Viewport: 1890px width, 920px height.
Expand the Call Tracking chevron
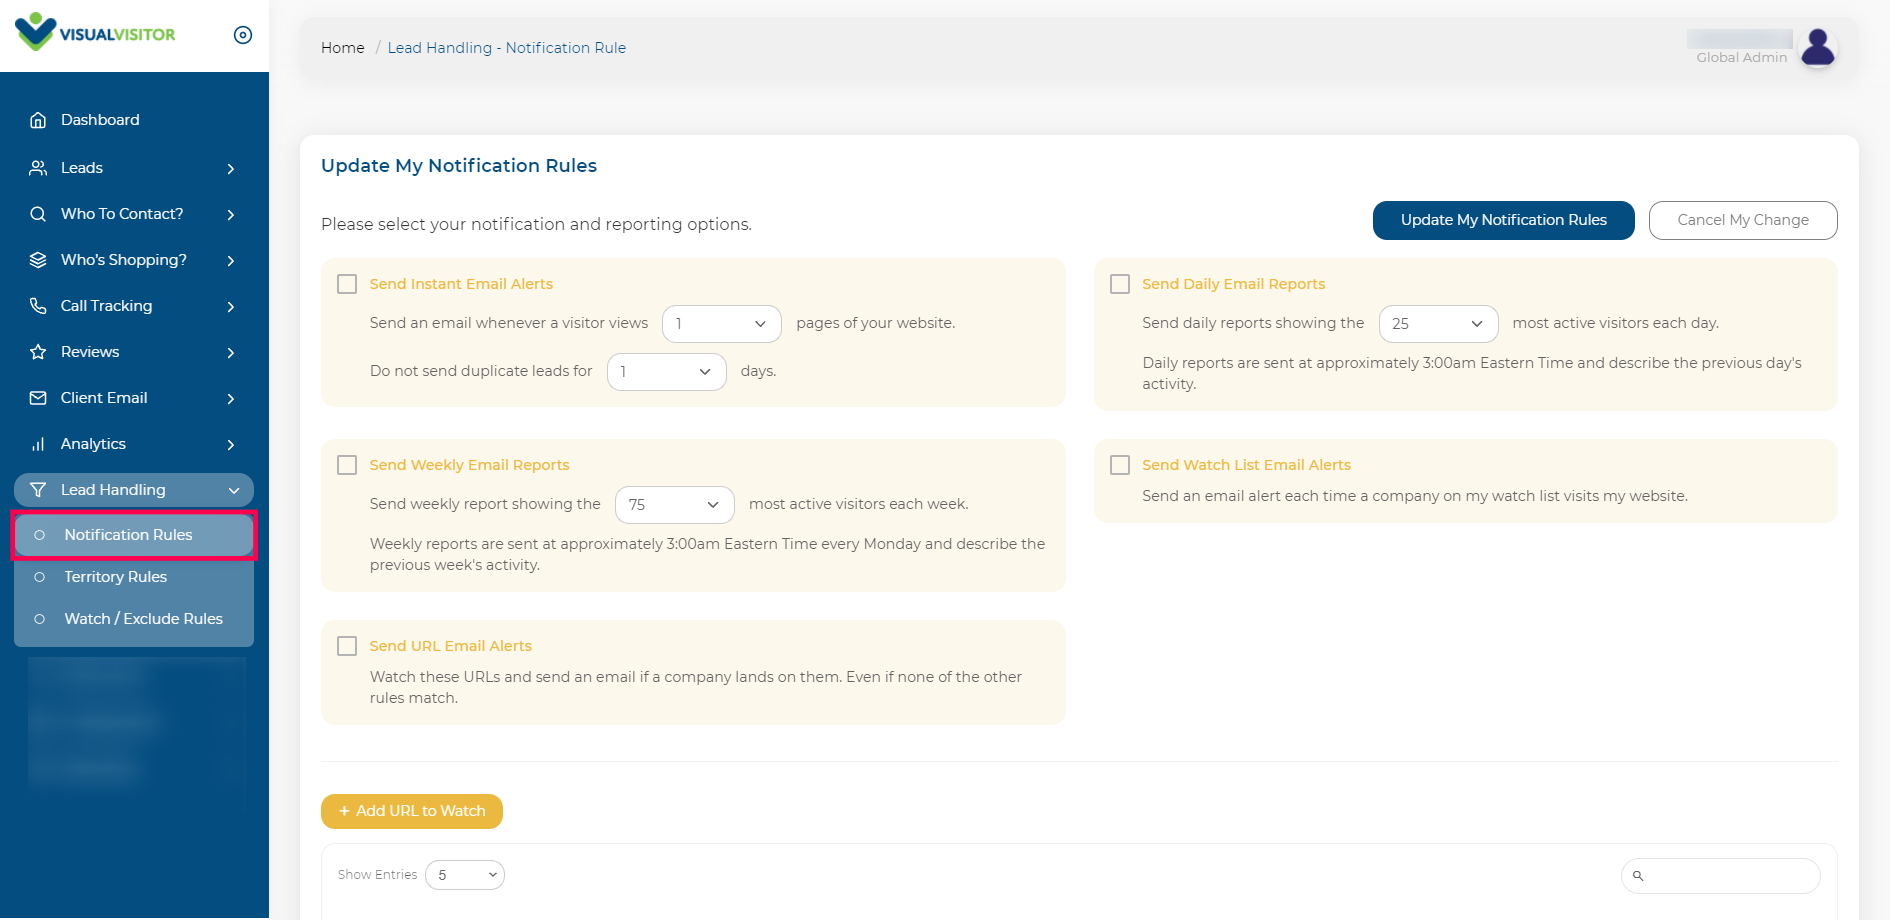click(x=231, y=307)
